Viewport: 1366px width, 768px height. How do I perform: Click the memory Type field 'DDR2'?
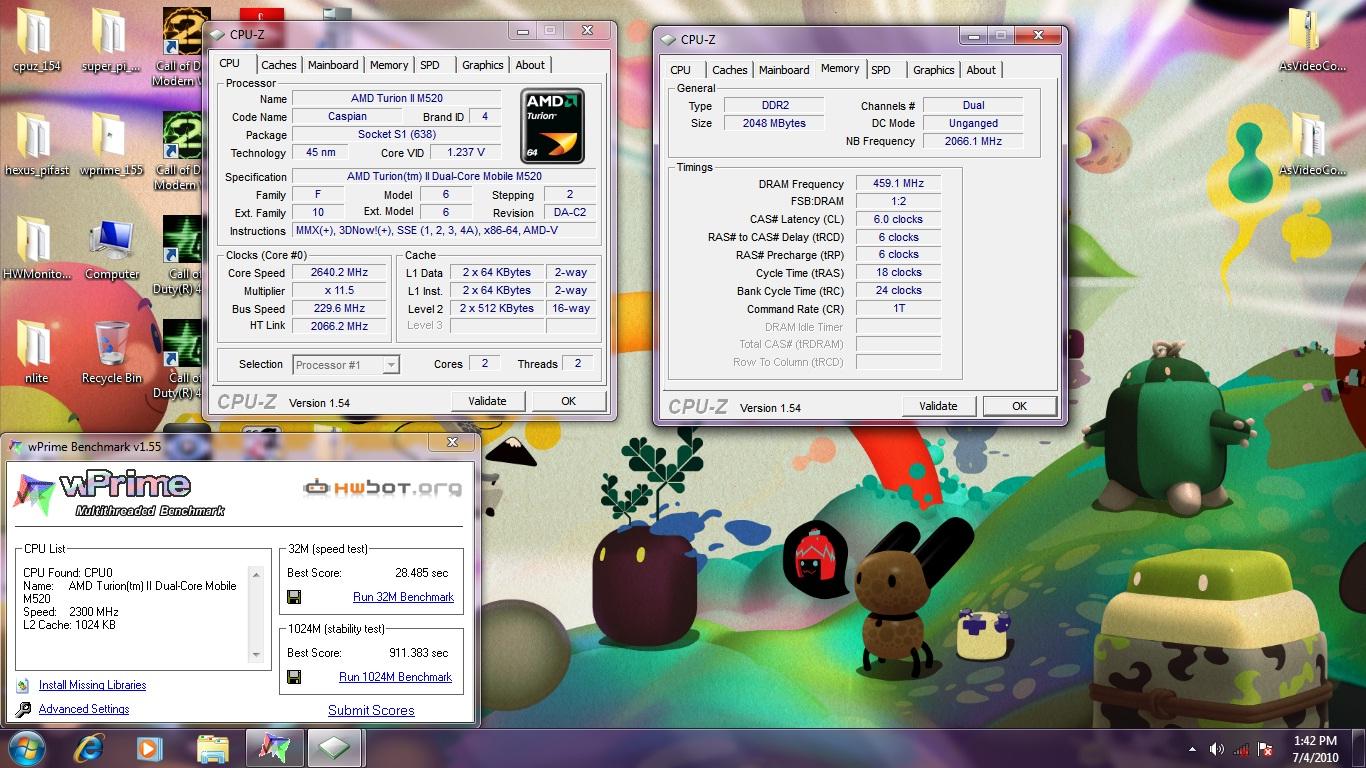pyautogui.click(x=773, y=106)
